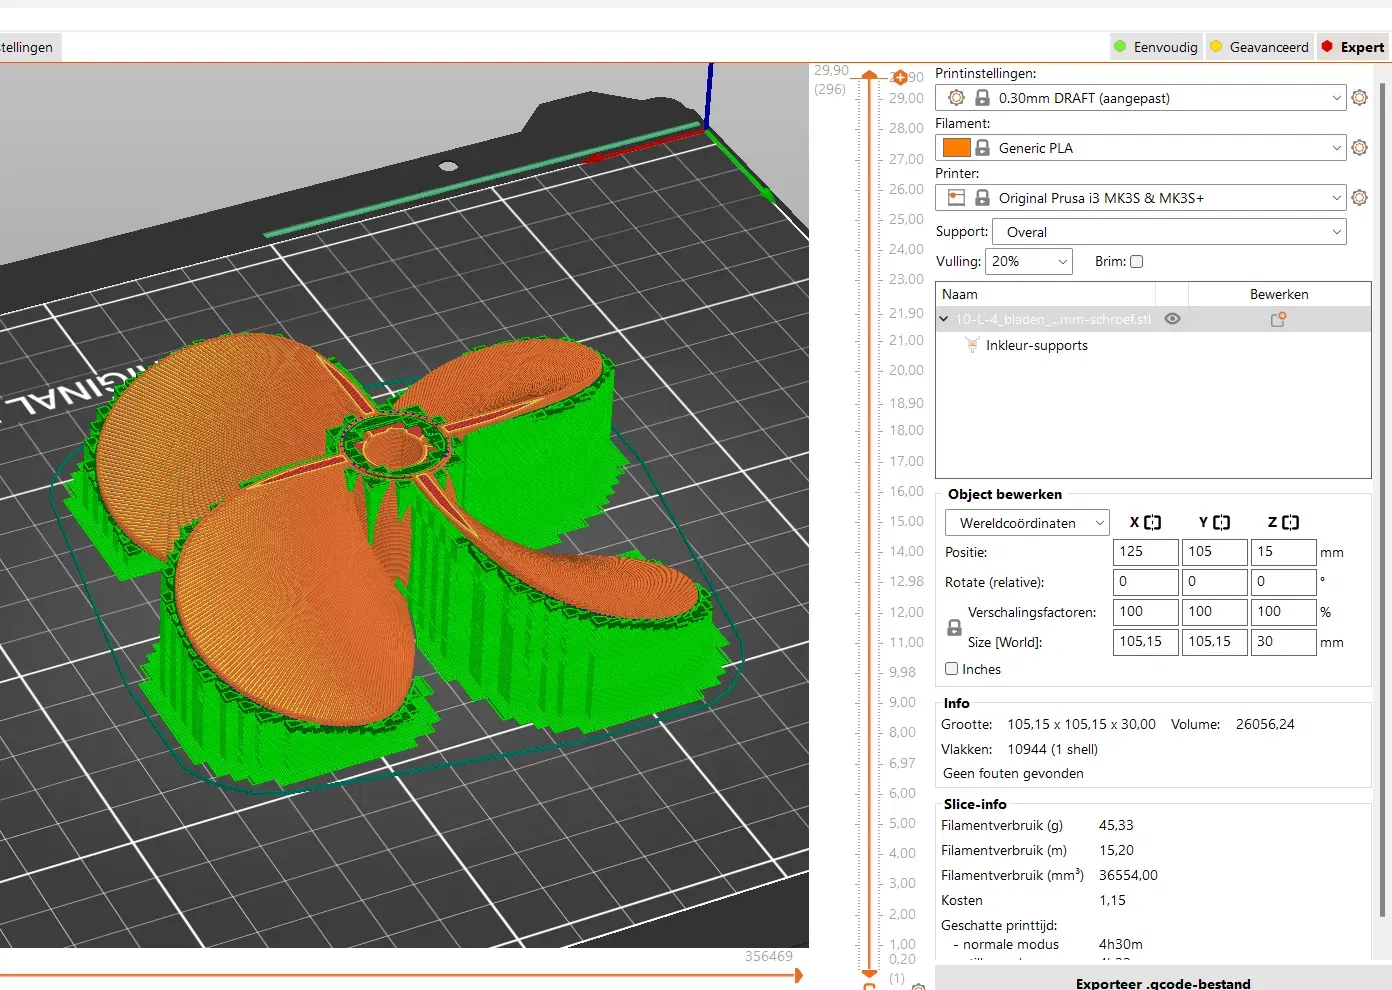Switch to Geavanceerd mode
This screenshot has width=1392, height=990.
point(1259,47)
